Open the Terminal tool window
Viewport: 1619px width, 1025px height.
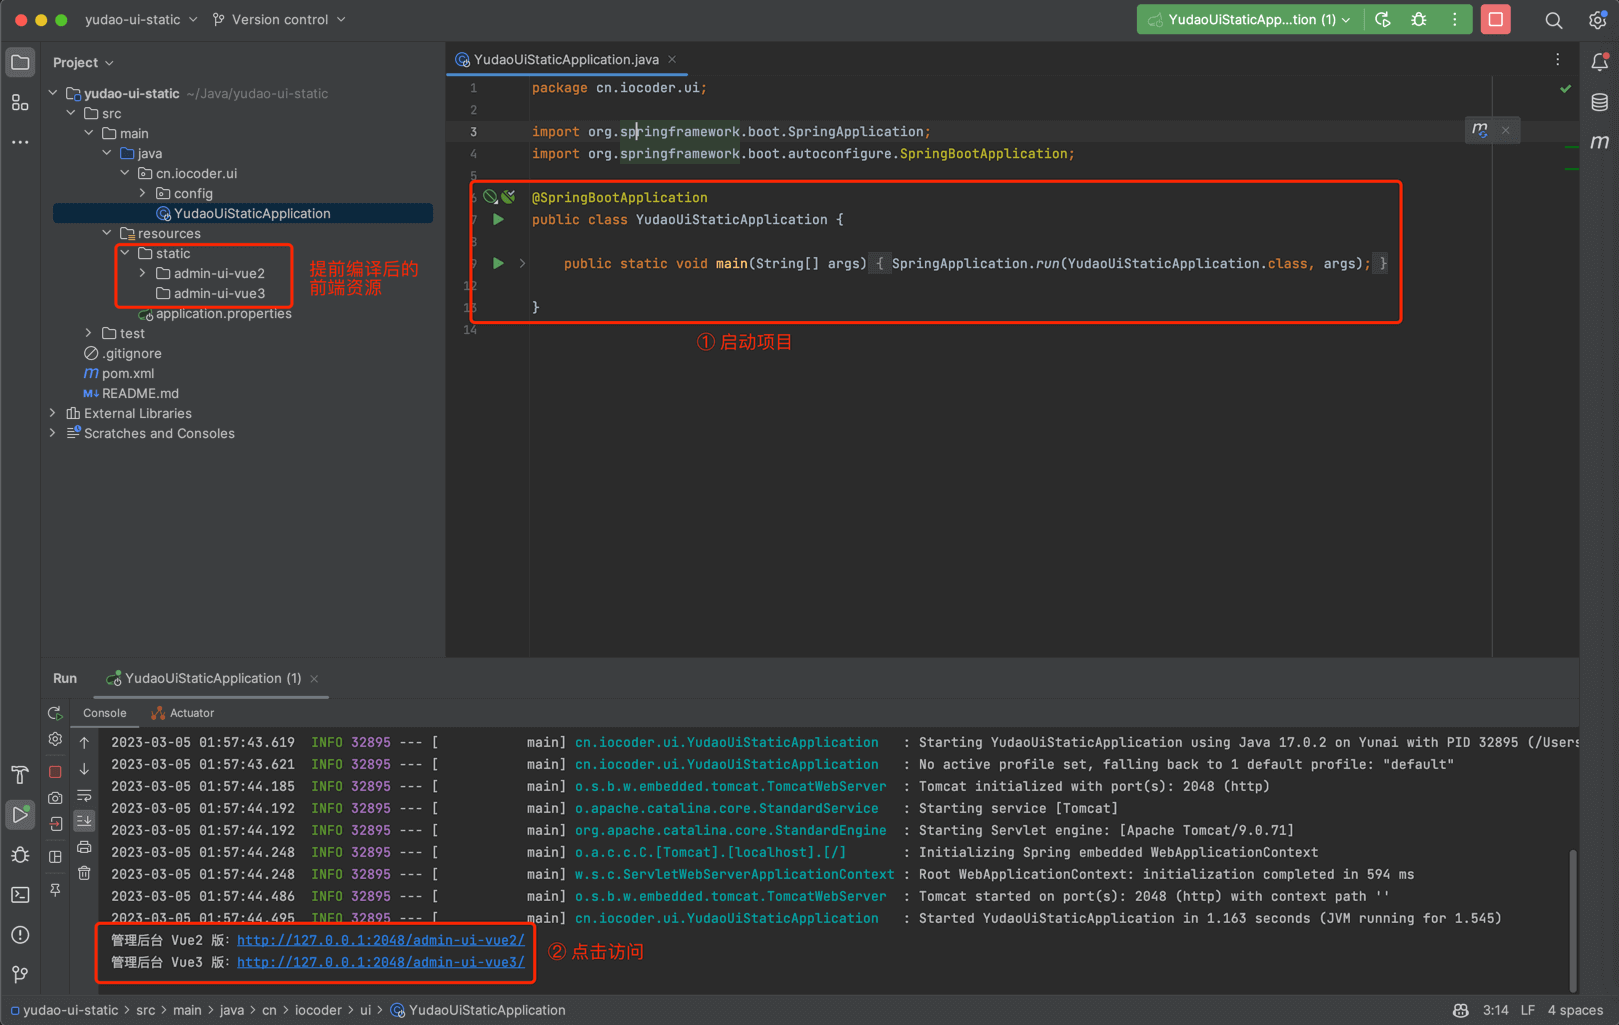click(20, 895)
